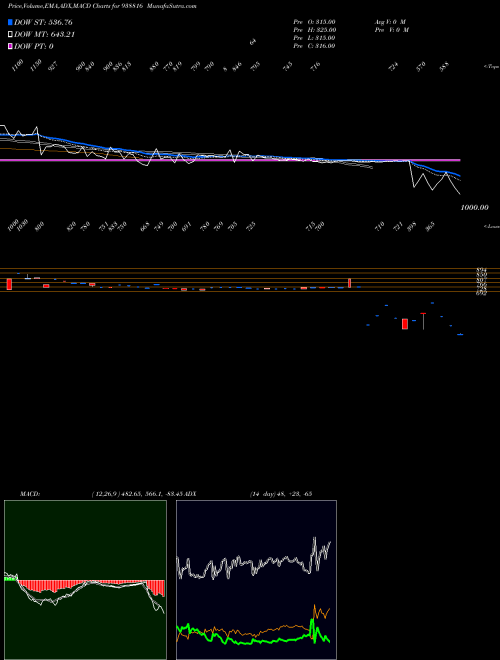
Task: Click the ADX indicator panel
Action: click(256, 580)
